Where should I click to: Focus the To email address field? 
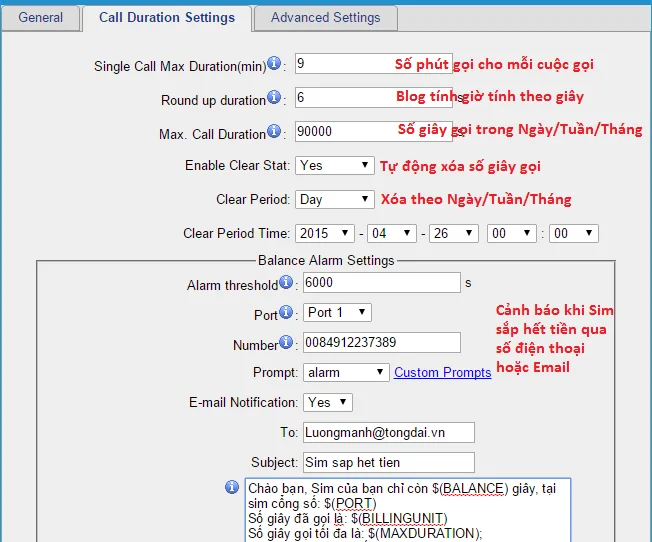coord(388,432)
